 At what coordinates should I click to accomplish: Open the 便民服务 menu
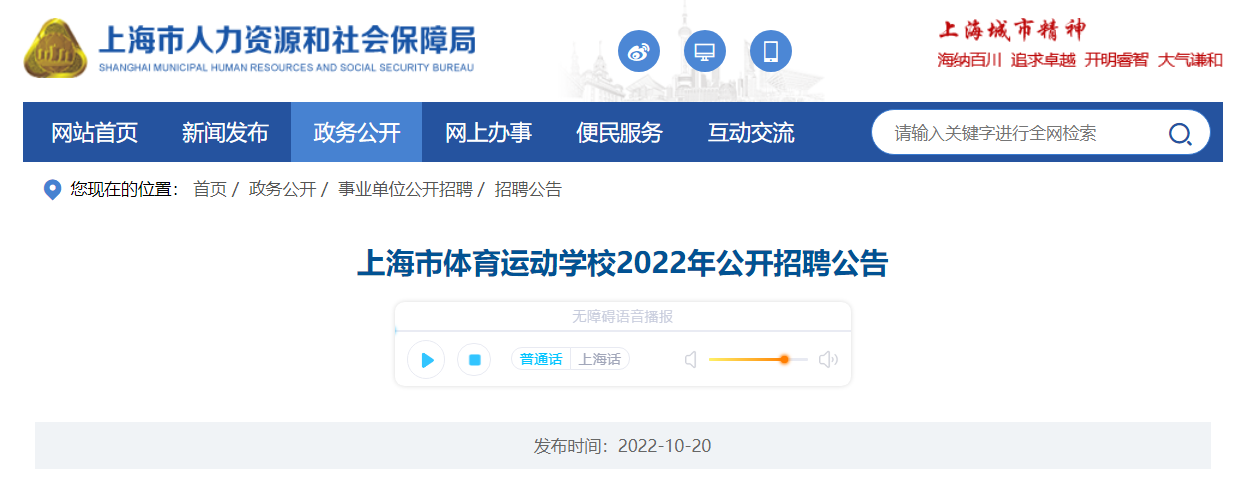[619, 132]
